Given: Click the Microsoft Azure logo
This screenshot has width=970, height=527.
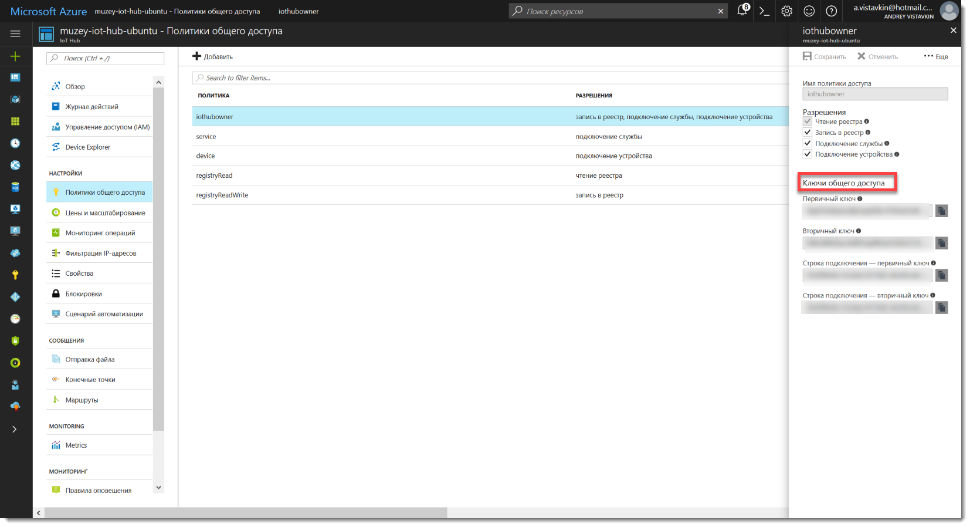Looking at the screenshot, I should [x=48, y=11].
